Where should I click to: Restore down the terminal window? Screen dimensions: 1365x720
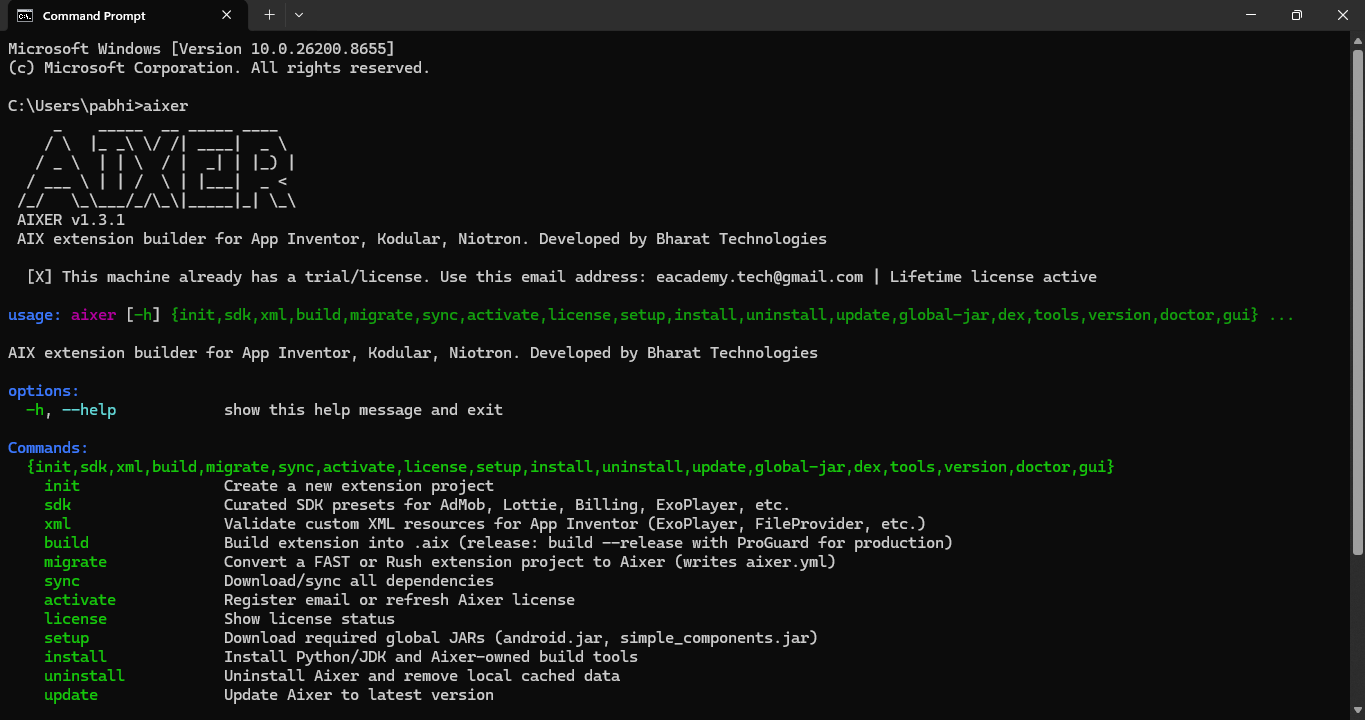pyautogui.click(x=1296, y=15)
